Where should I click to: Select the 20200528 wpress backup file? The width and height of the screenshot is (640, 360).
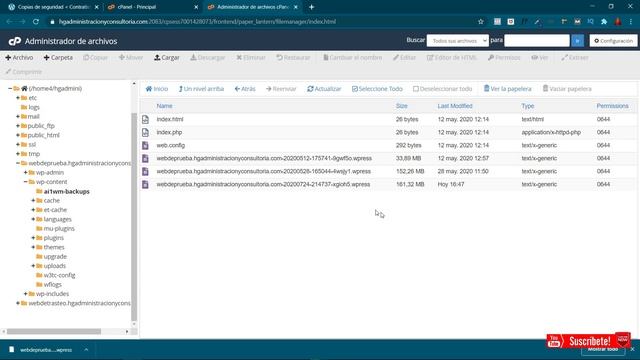point(264,171)
